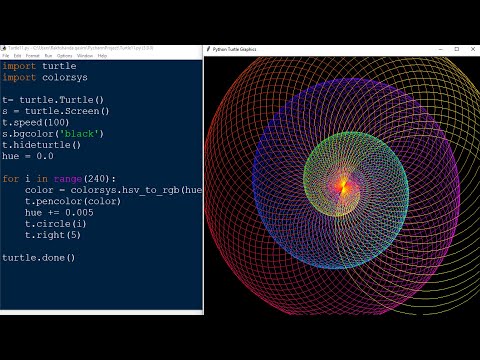Click the 't.hideturtle()' code line
This screenshot has width=480, height=360.
click(42, 145)
